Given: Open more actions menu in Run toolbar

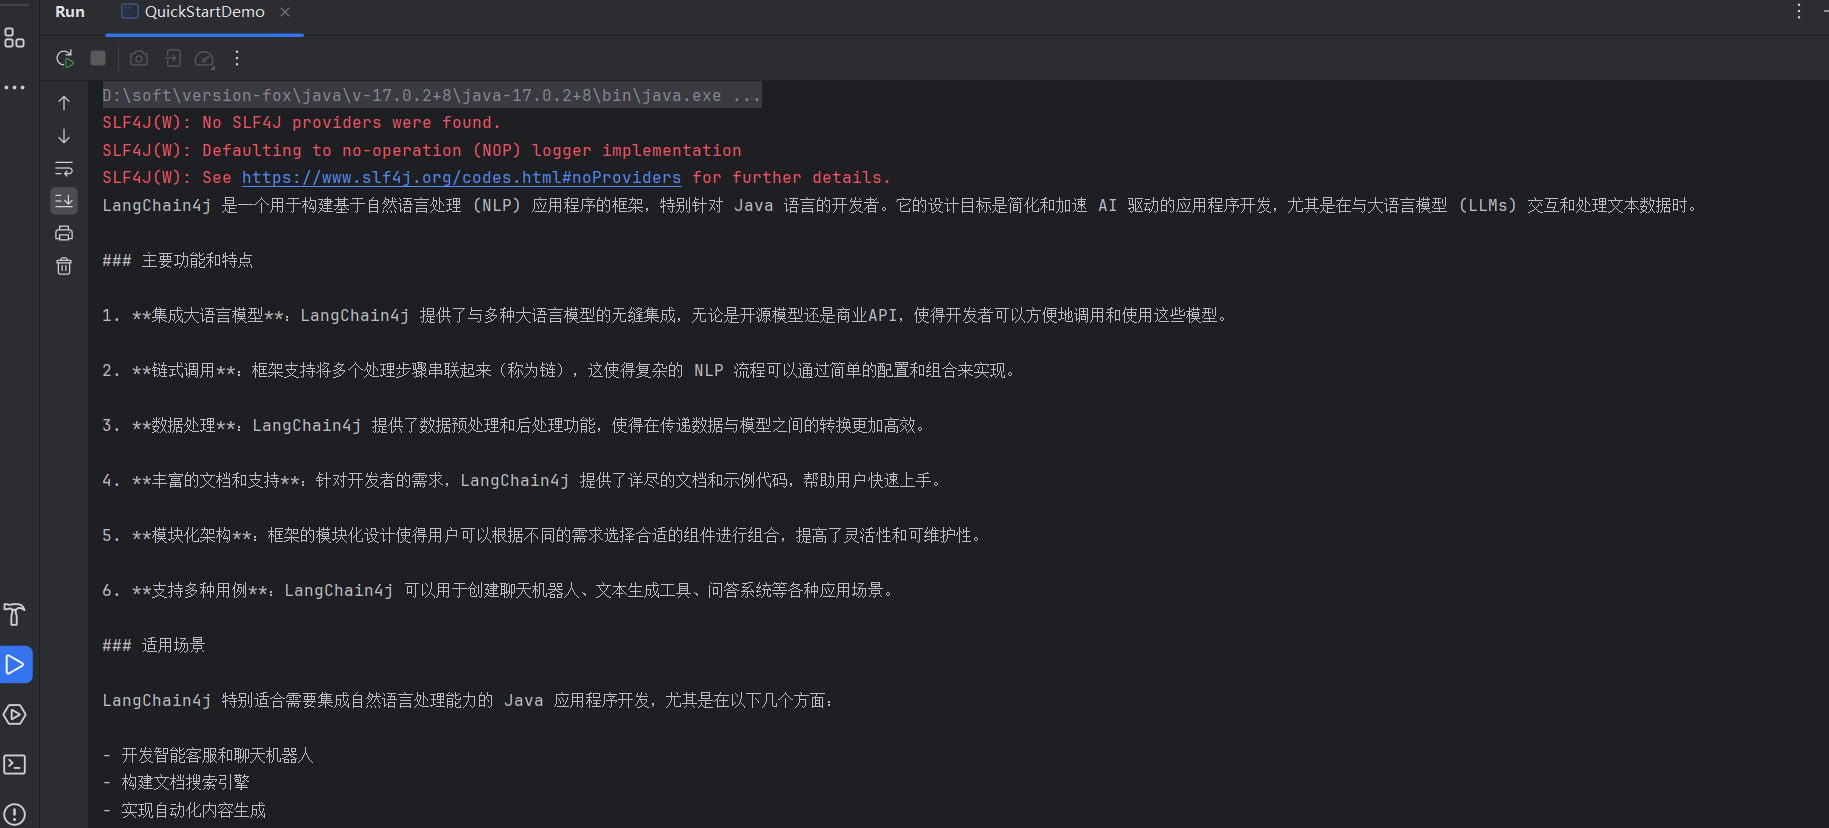Looking at the screenshot, I should (x=237, y=59).
